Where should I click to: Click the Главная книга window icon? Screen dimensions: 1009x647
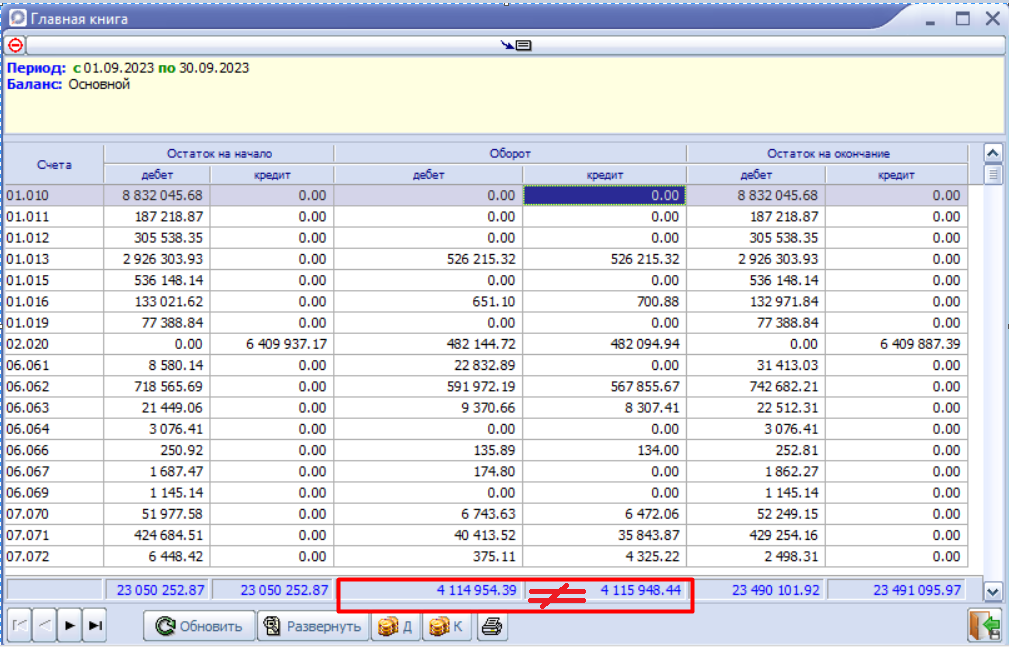click(16, 18)
